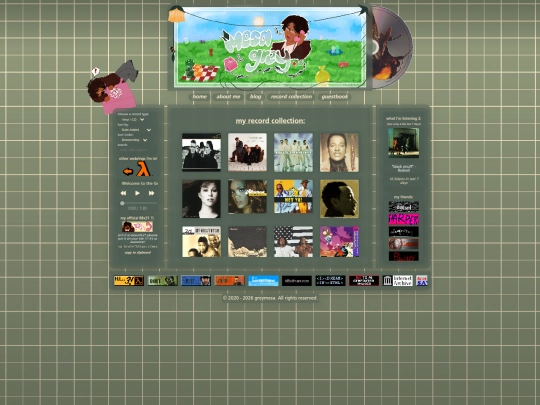540x405 pixels.
Task: Move the music player seek slider handle
Action: coord(122,203)
